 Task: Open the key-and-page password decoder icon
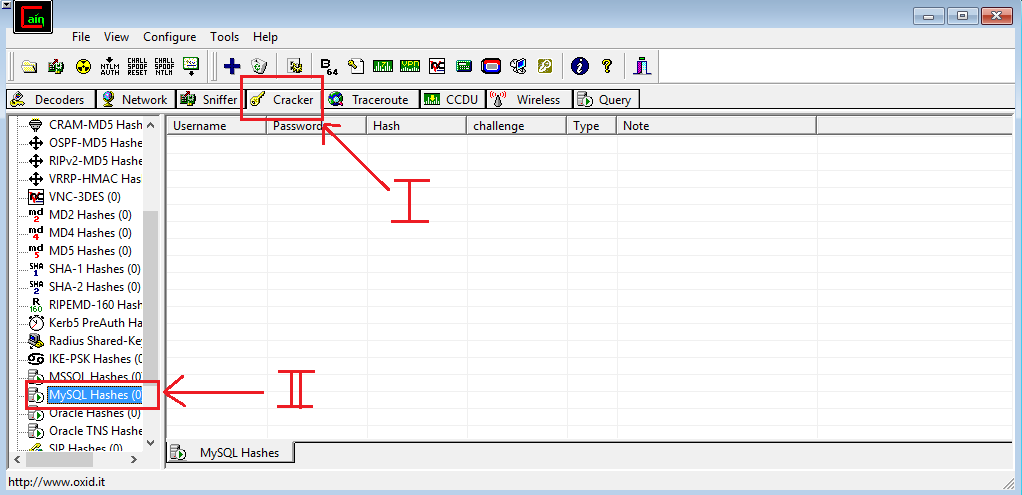tap(355, 66)
